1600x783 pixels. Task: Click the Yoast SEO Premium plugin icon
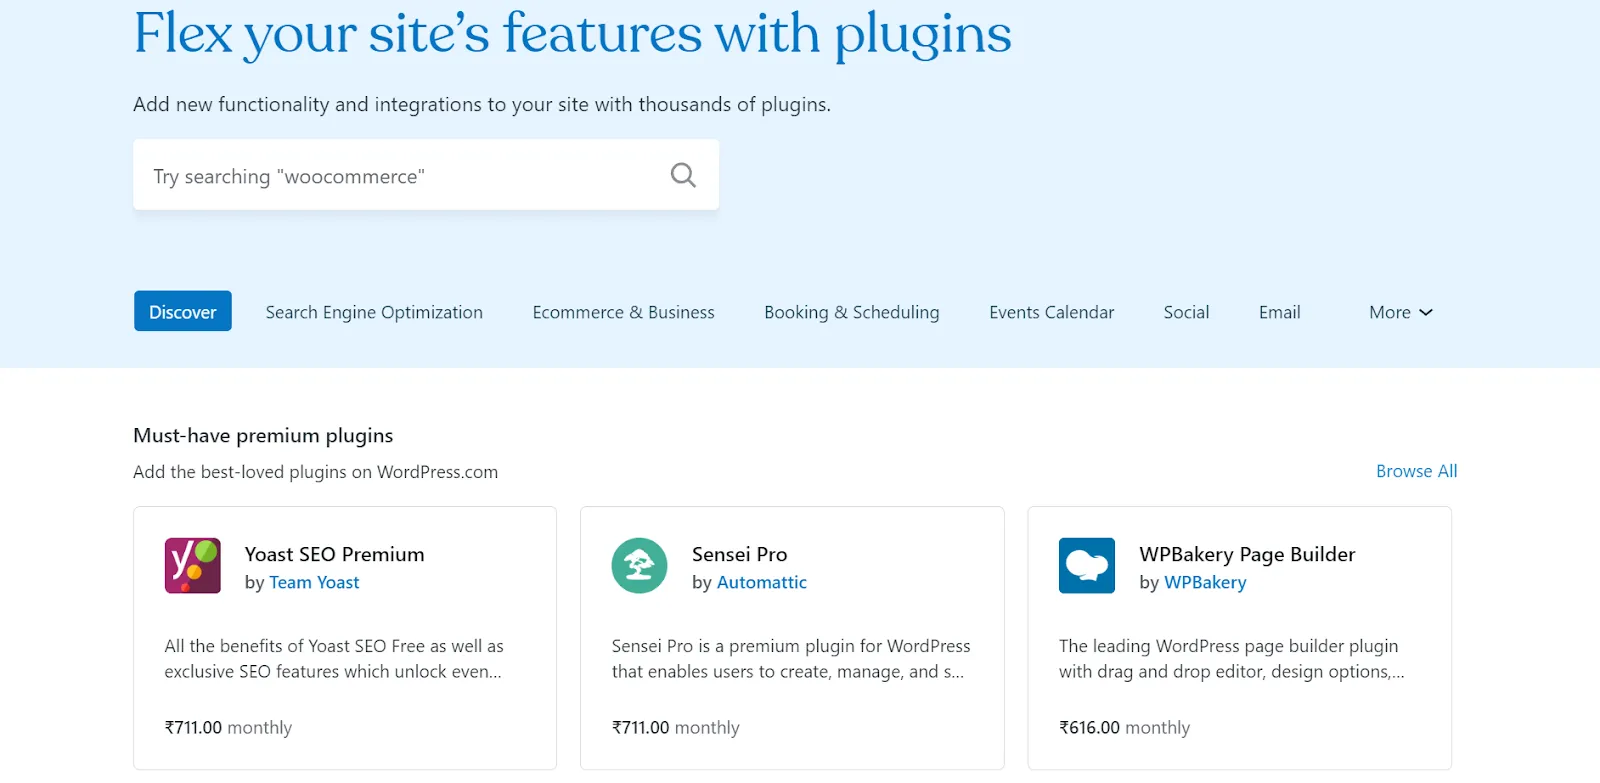click(192, 566)
